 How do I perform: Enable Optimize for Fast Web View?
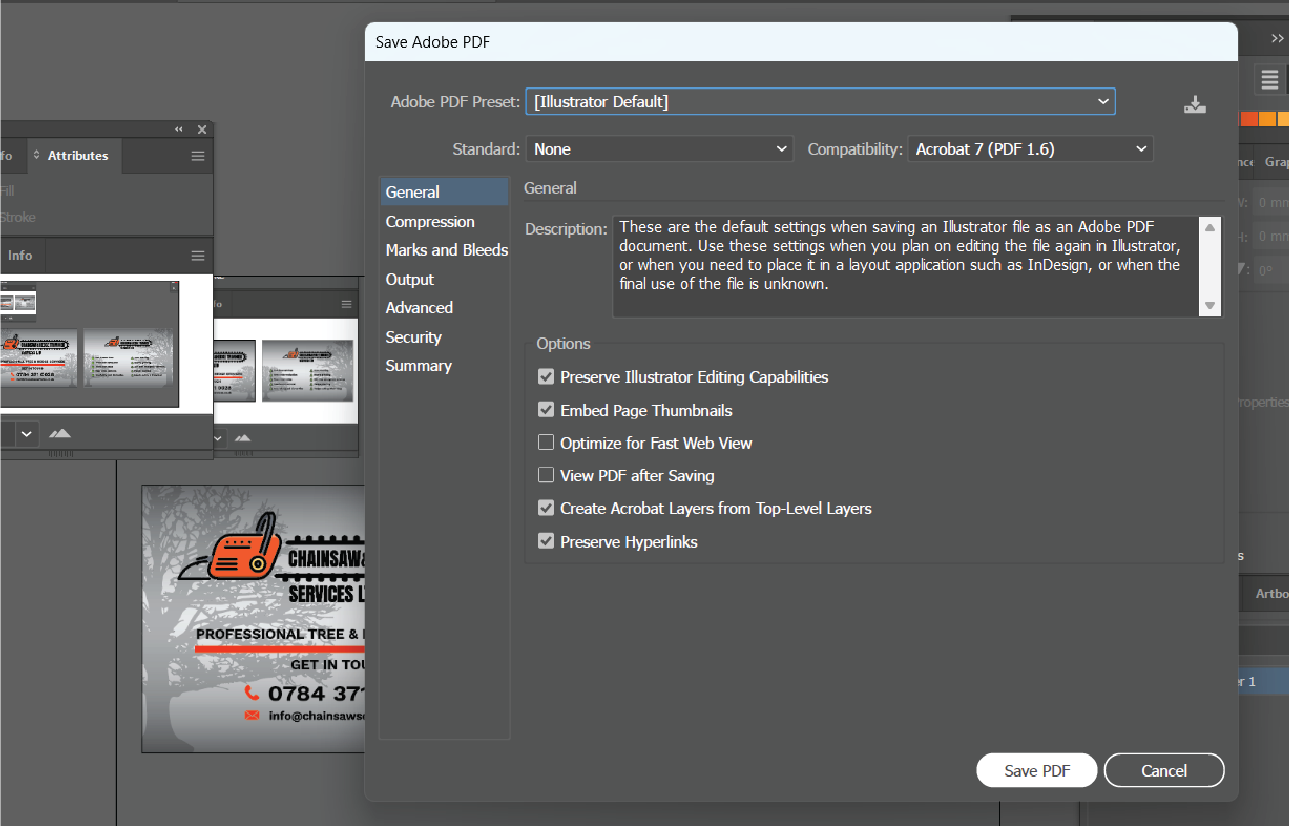[x=546, y=443]
